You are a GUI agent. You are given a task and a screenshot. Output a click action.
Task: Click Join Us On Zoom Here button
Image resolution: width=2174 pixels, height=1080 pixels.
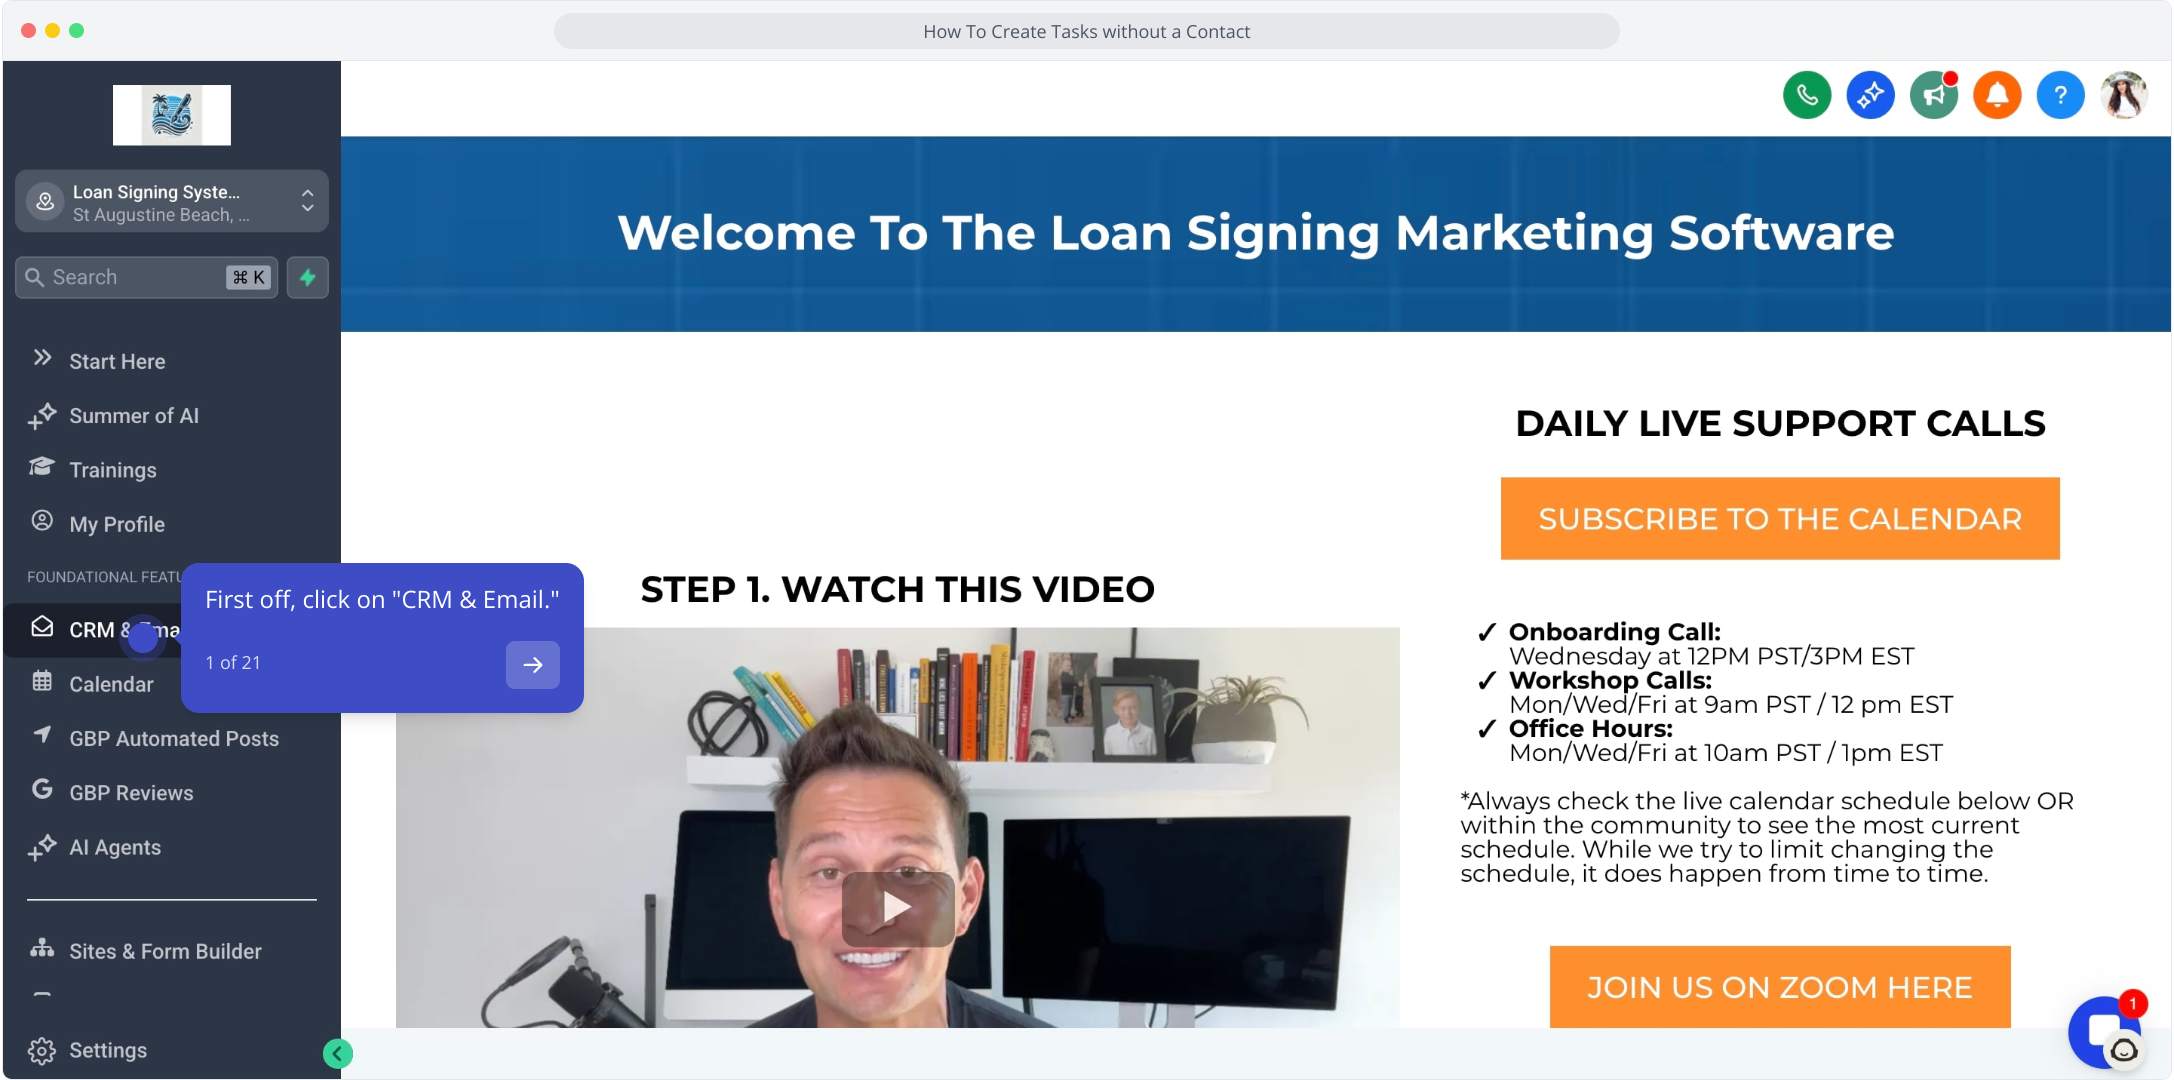[x=1780, y=987]
